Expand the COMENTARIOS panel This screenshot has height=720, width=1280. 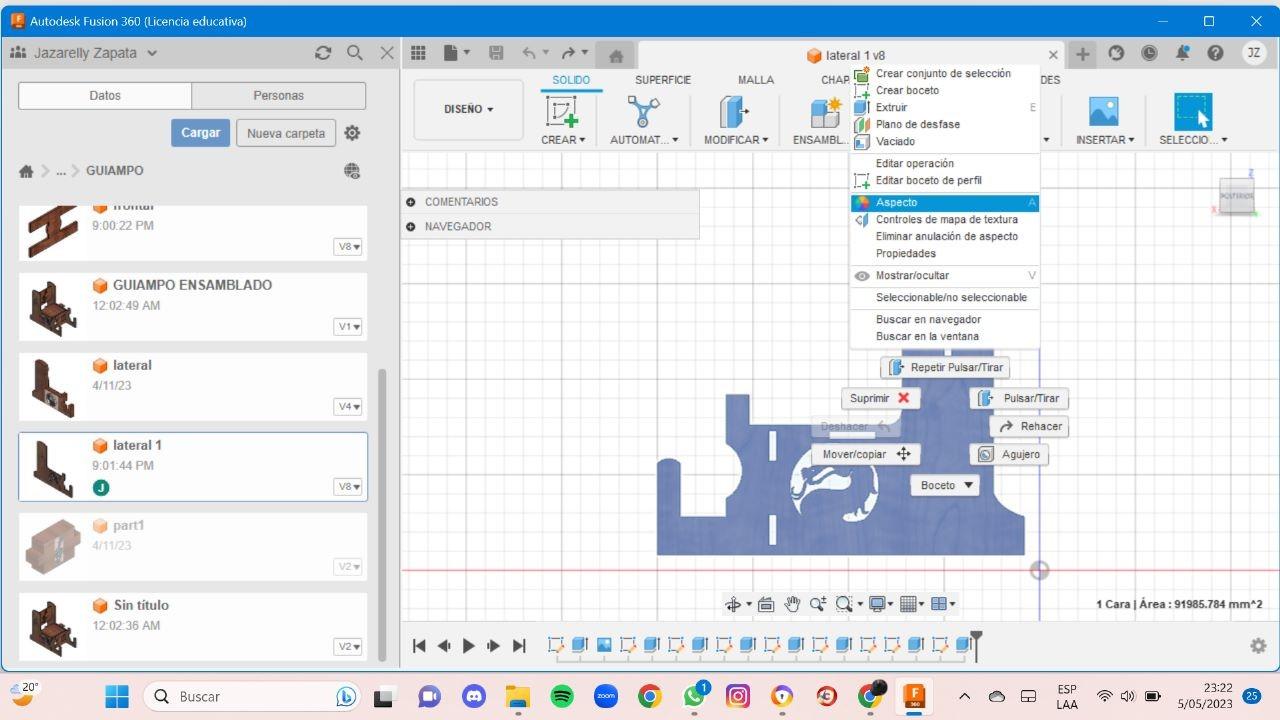coord(411,202)
